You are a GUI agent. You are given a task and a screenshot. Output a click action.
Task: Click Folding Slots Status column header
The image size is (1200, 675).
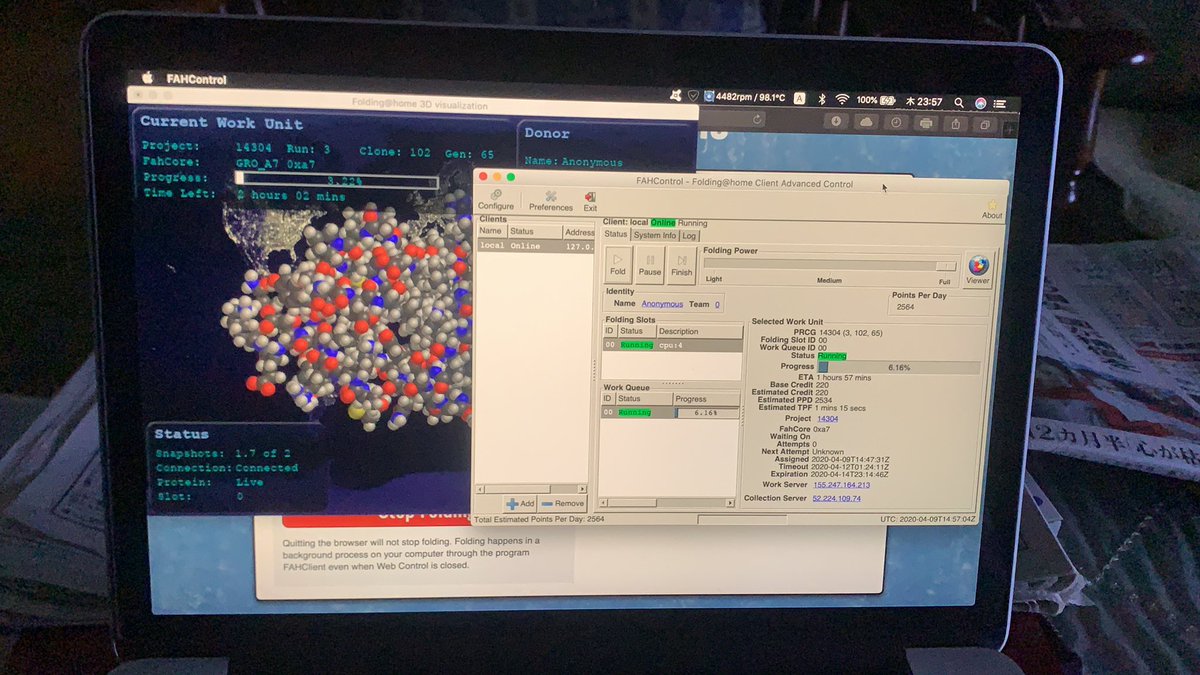[x=636, y=331]
